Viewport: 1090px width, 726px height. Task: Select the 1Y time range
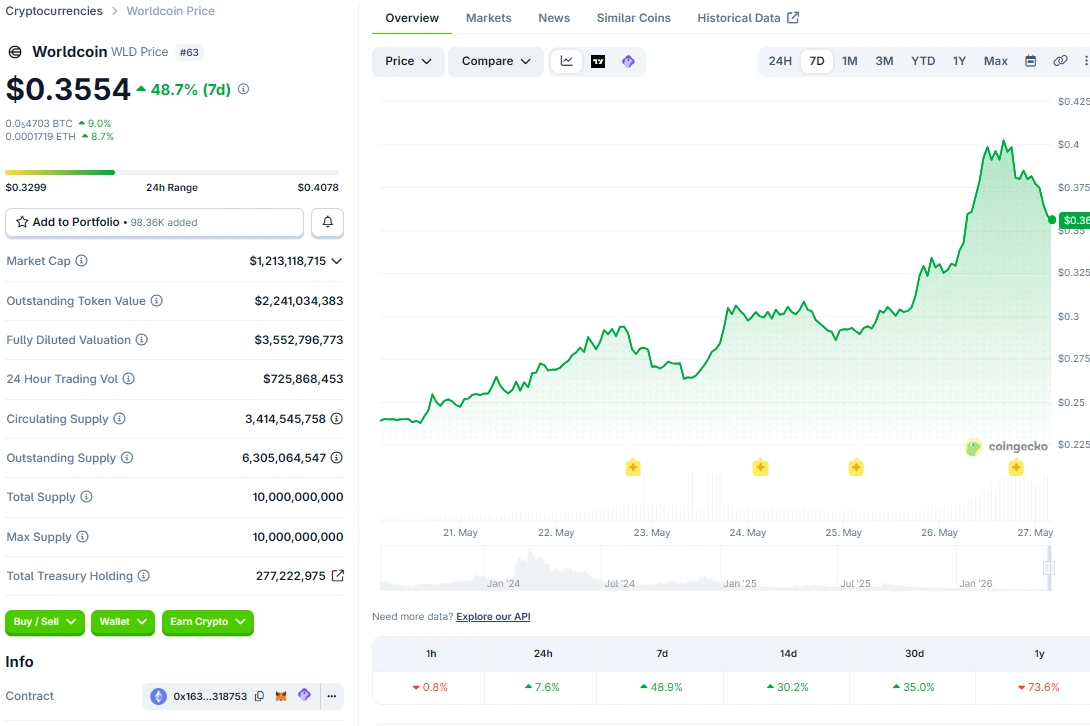[x=959, y=61]
